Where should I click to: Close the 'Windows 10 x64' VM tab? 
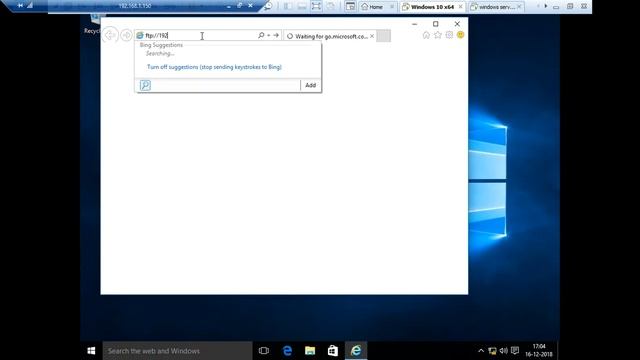click(461, 7)
